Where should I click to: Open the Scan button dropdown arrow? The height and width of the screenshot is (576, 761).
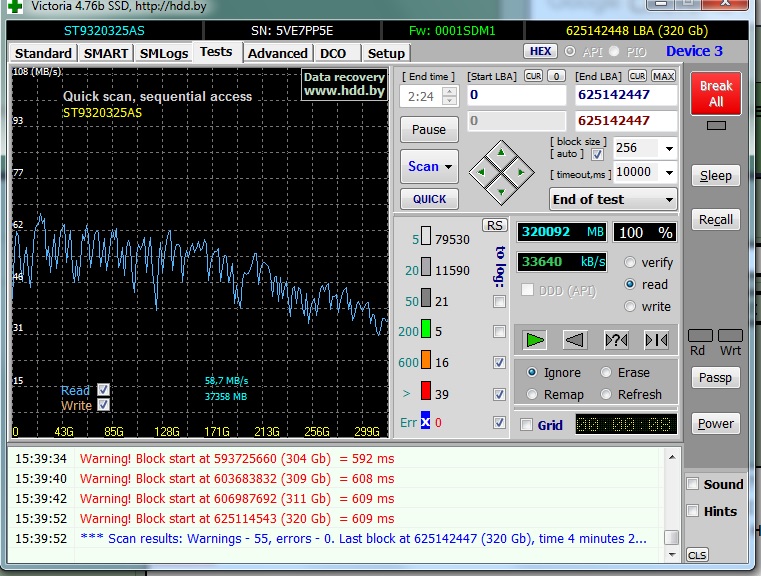point(448,166)
